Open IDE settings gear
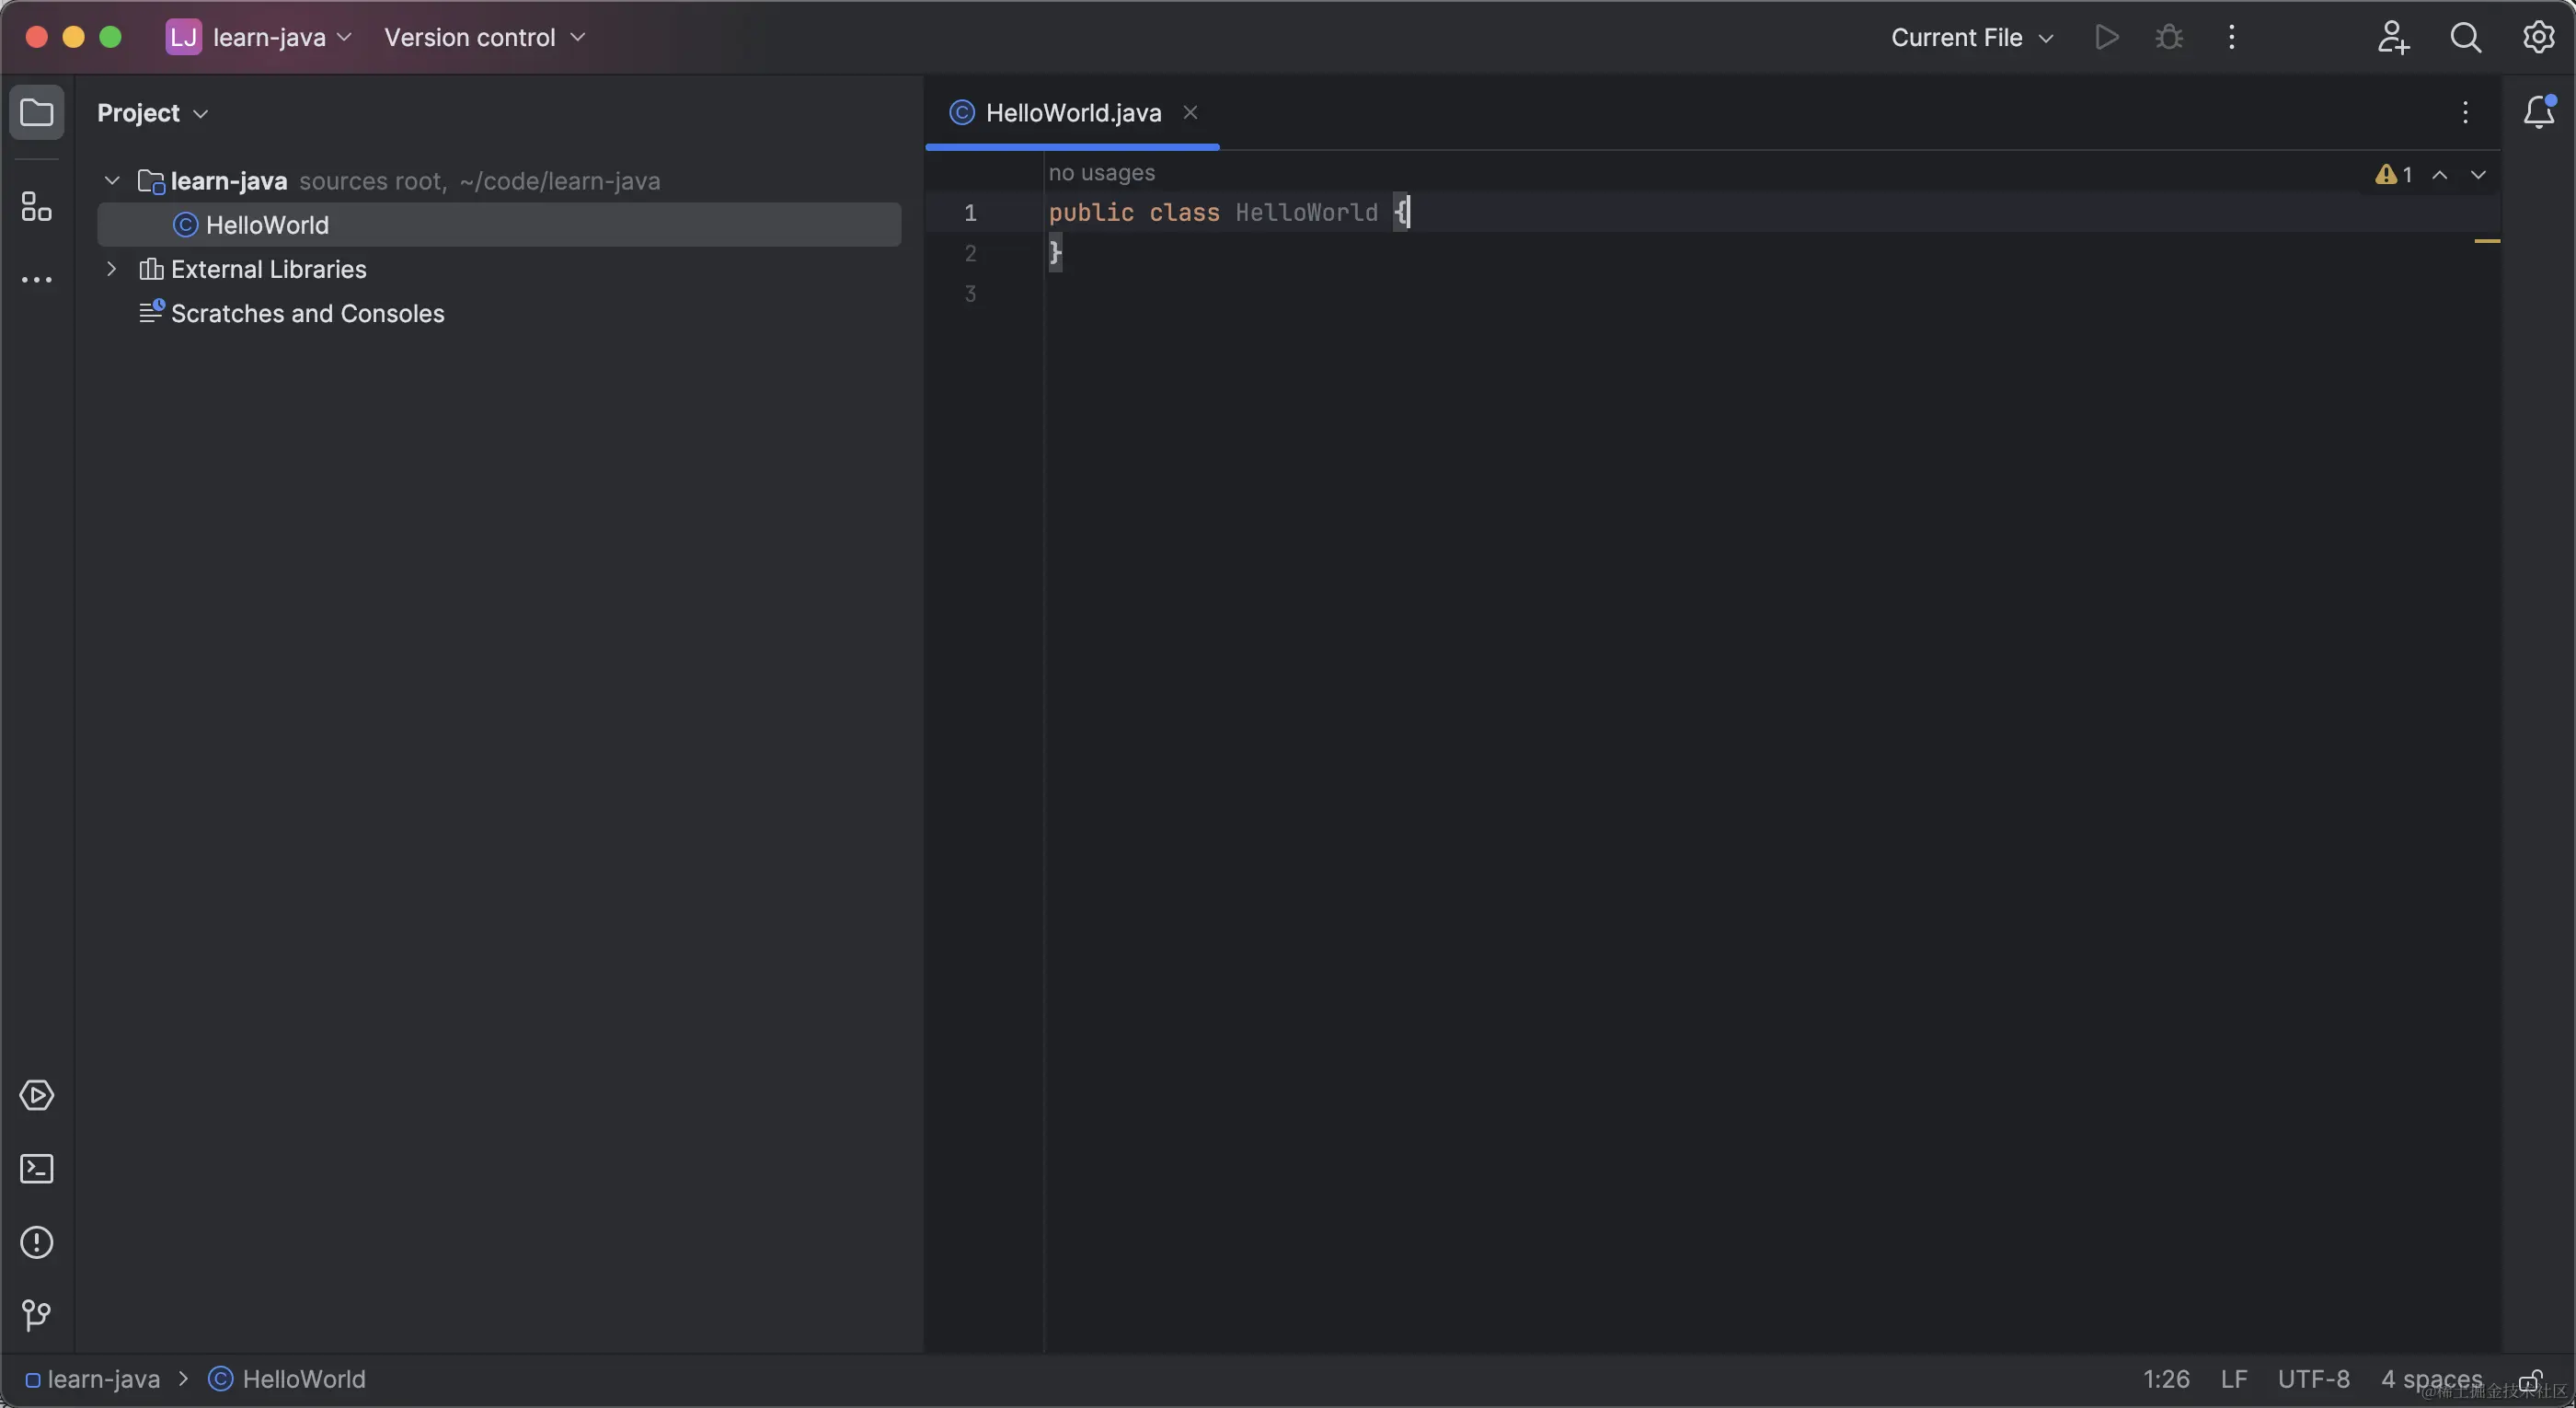 (2538, 38)
